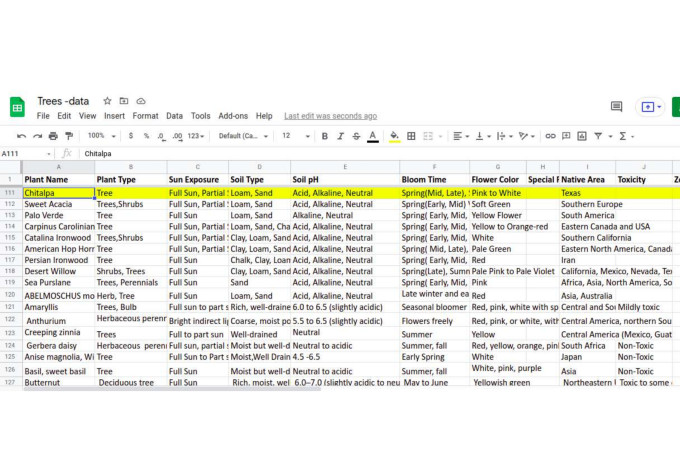680x459 pixels.
Task: Open the Format menu
Action: click(x=145, y=116)
